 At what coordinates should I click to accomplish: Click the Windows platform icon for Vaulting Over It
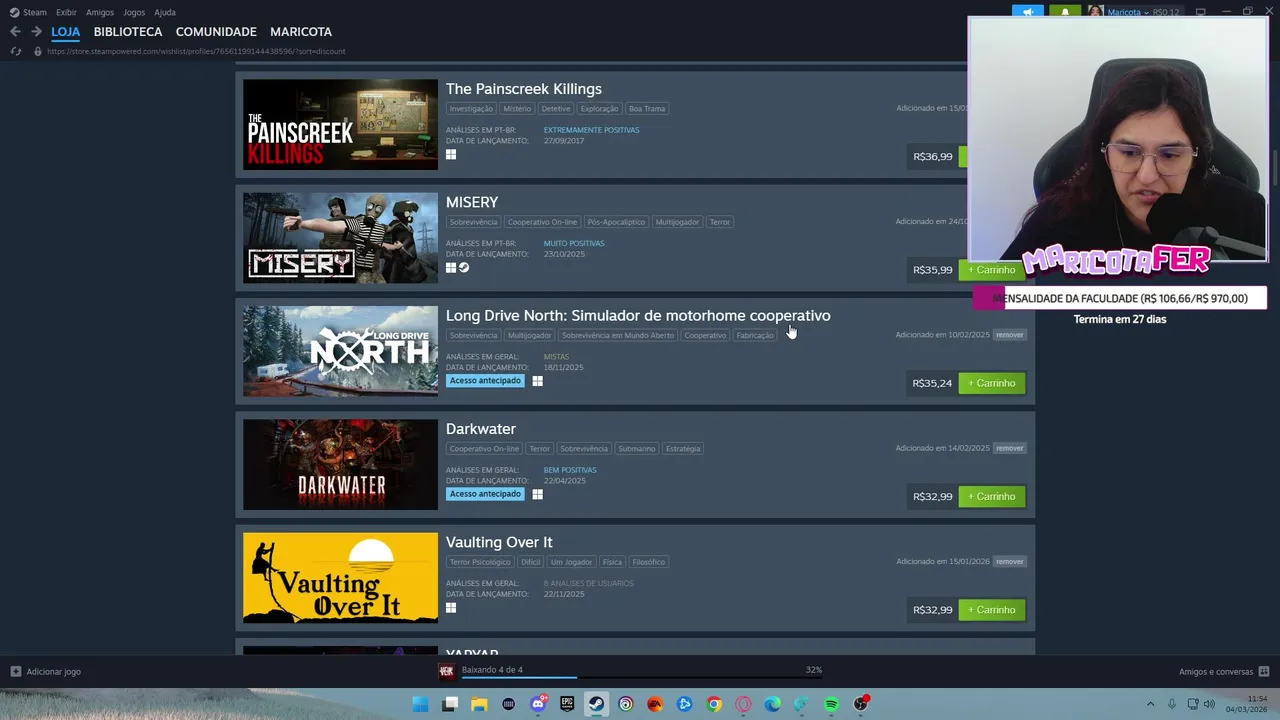(451, 607)
